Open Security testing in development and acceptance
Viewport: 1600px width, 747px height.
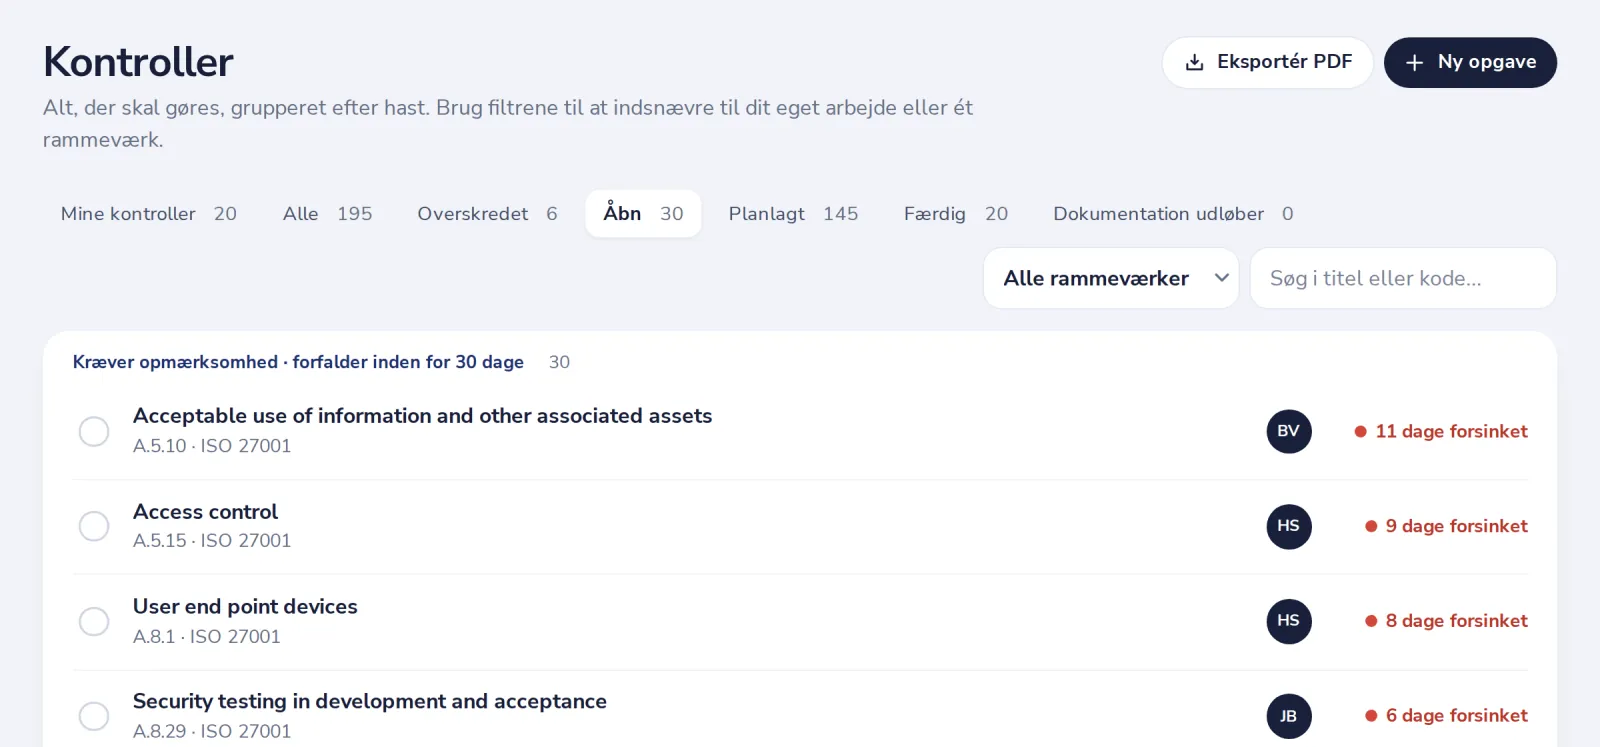370,702
